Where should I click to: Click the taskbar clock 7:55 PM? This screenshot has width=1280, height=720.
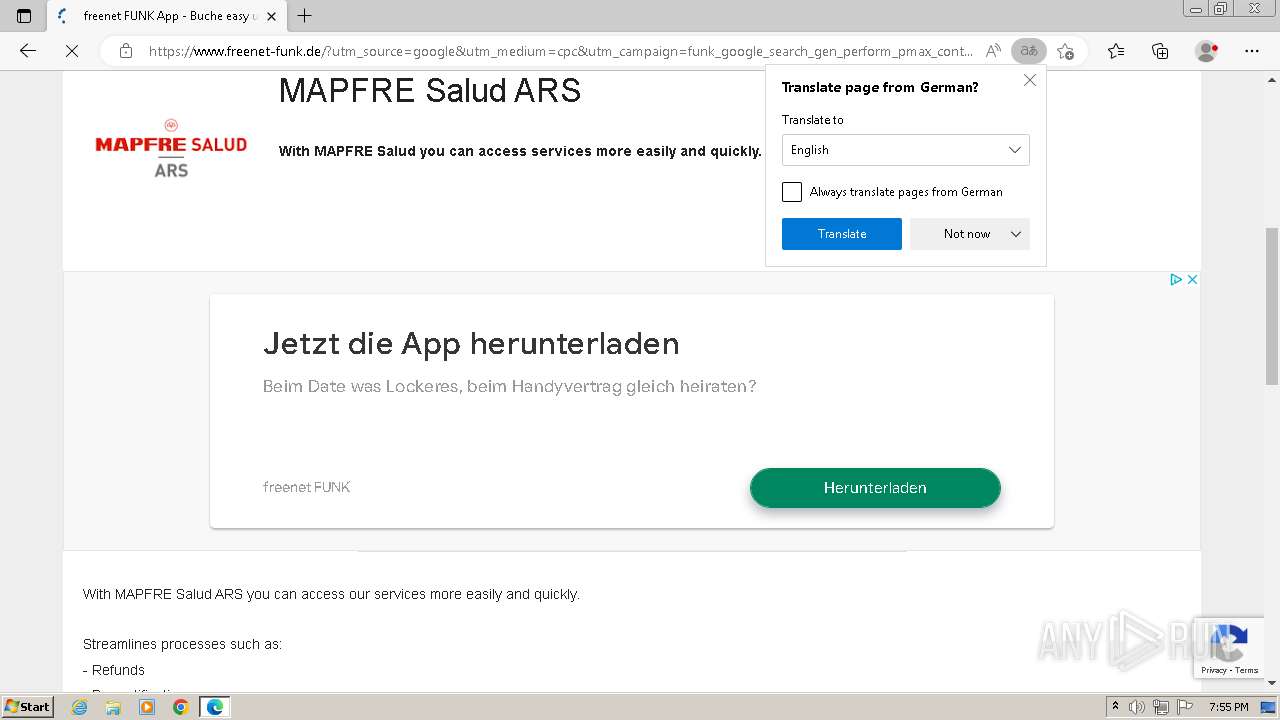pyautogui.click(x=1229, y=707)
